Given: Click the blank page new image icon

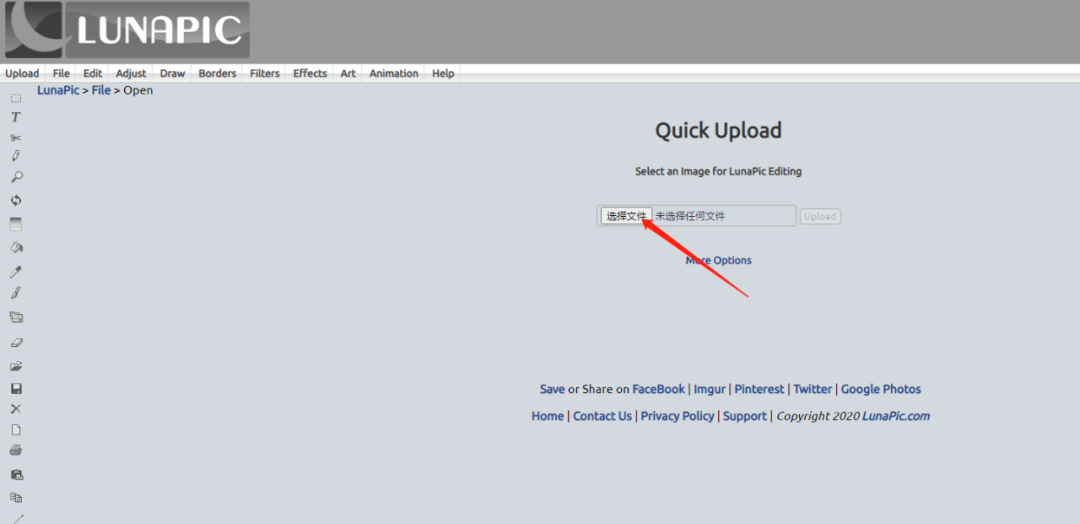Looking at the screenshot, I should (16, 430).
